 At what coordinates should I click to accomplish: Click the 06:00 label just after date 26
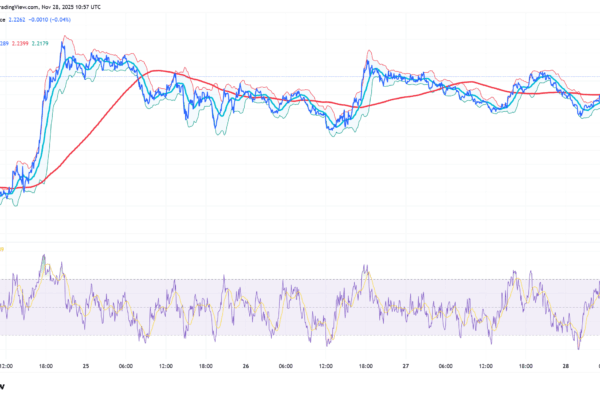pyautogui.click(x=285, y=366)
